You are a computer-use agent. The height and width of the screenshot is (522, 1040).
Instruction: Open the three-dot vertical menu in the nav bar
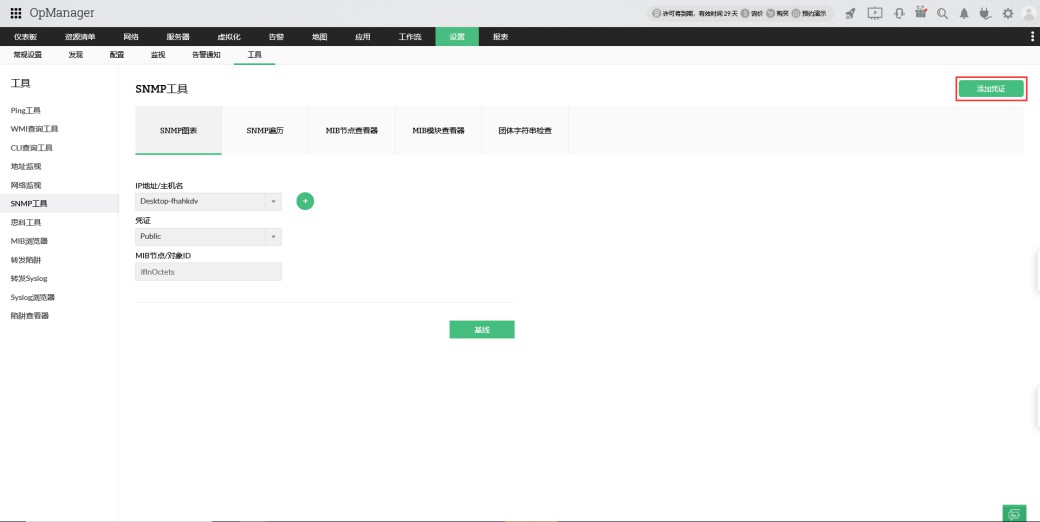coord(1032,36)
